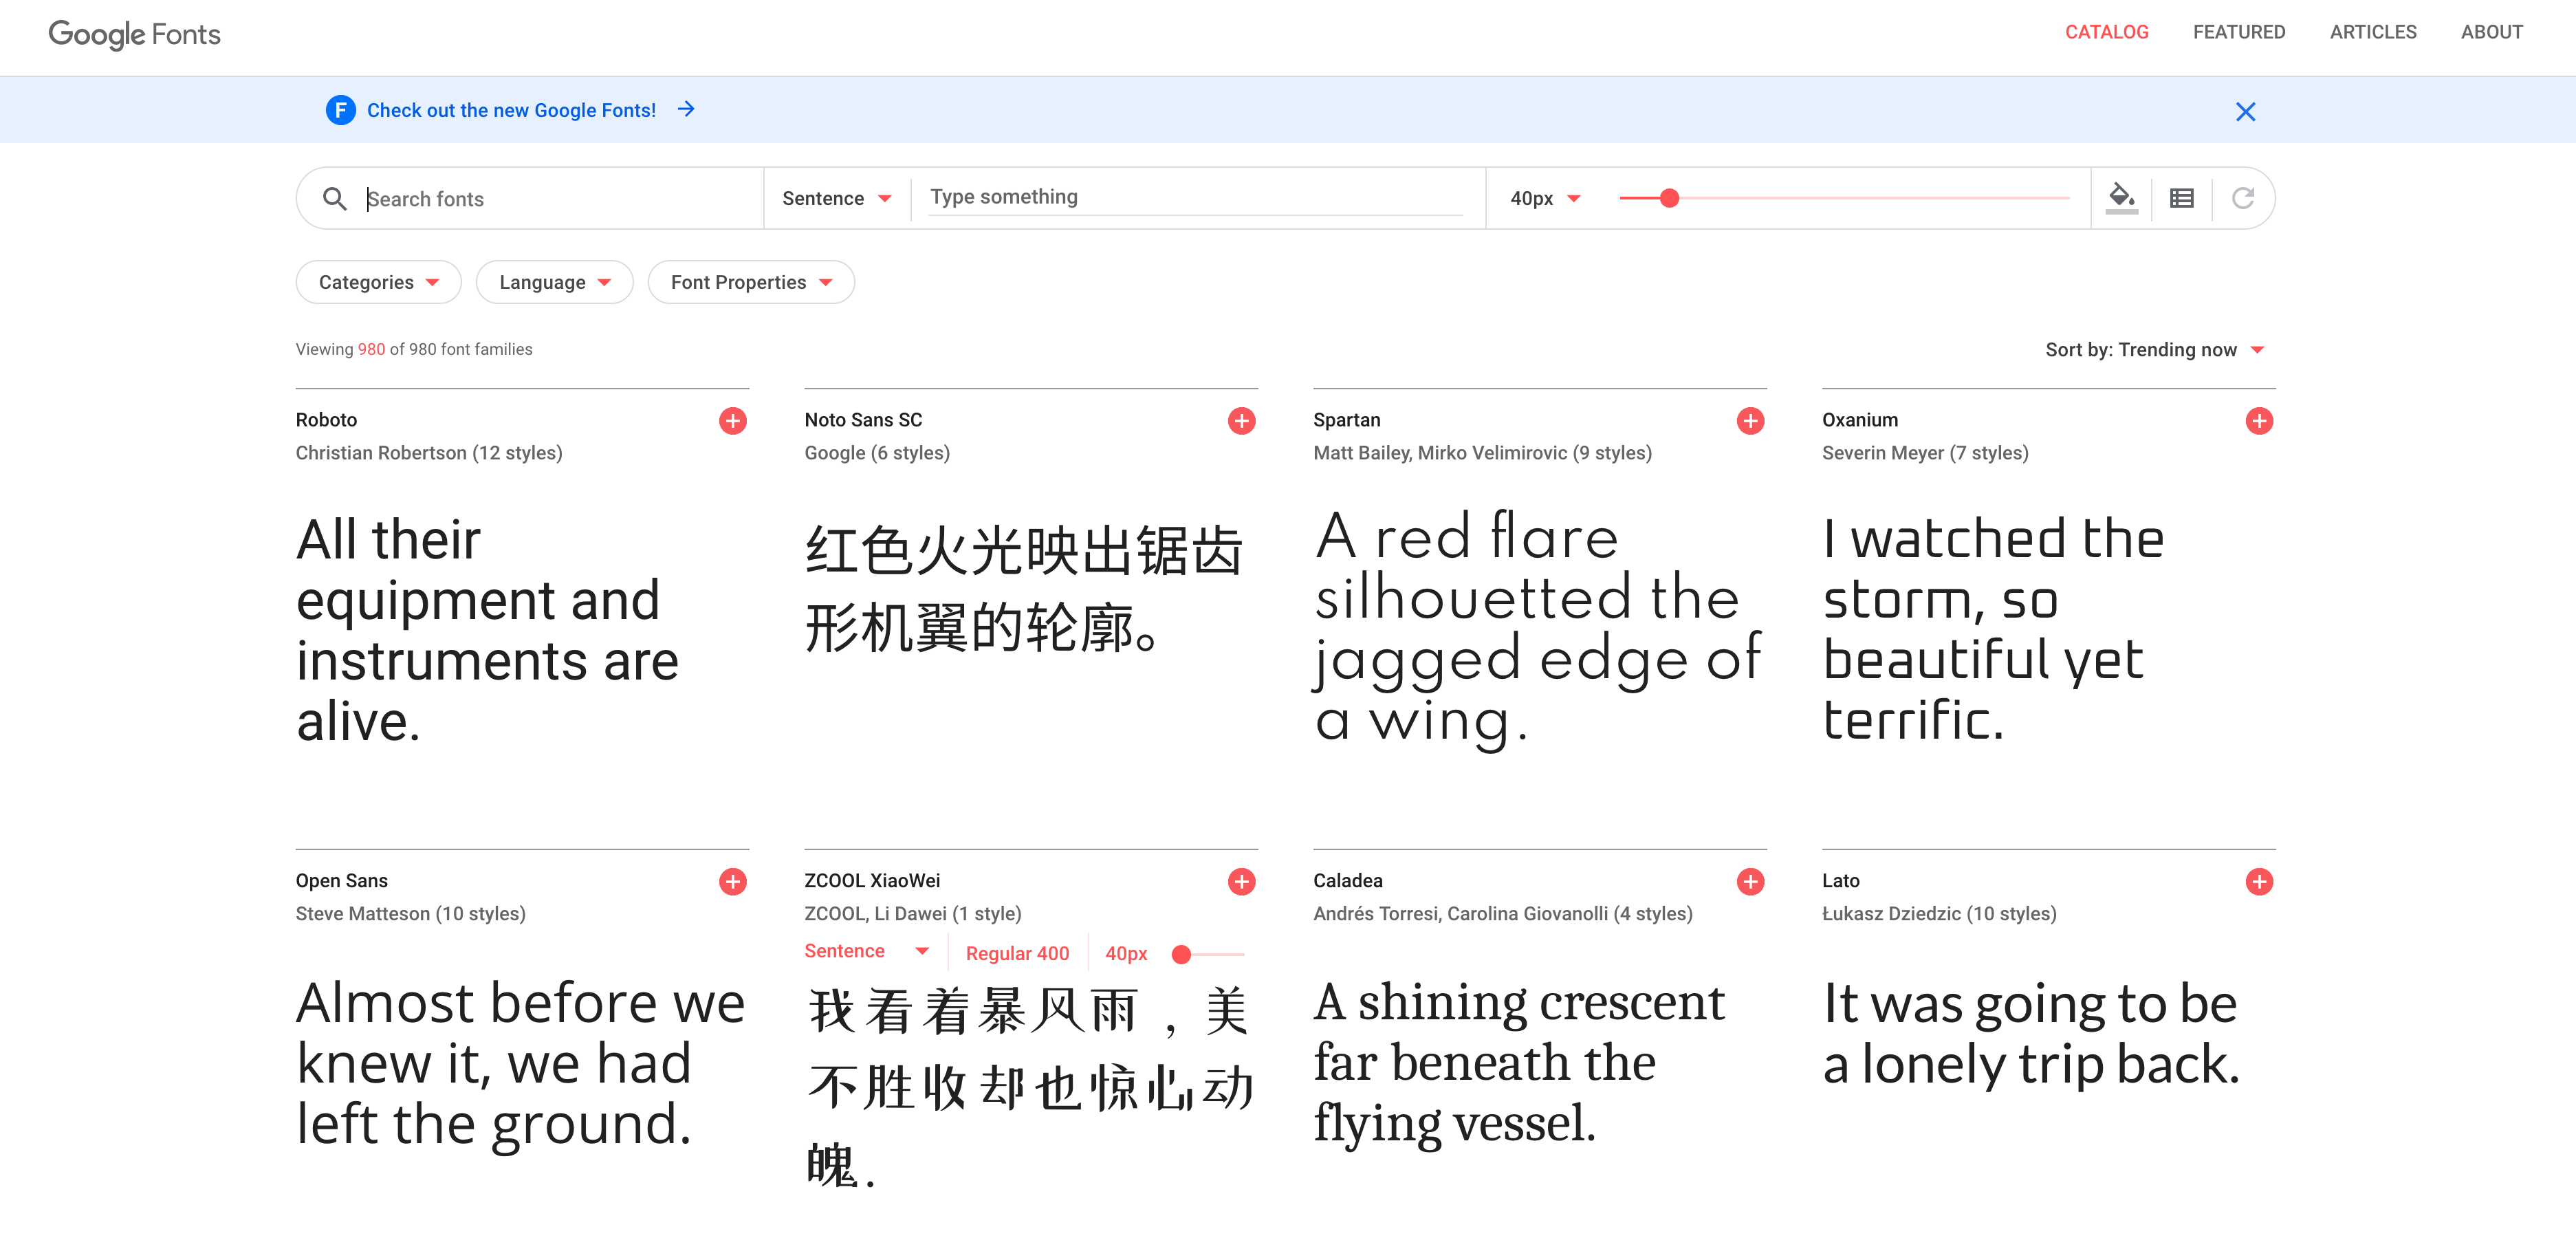Open the Lato font title
This screenshot has width=2576, height=1238.
(1840, 881)
